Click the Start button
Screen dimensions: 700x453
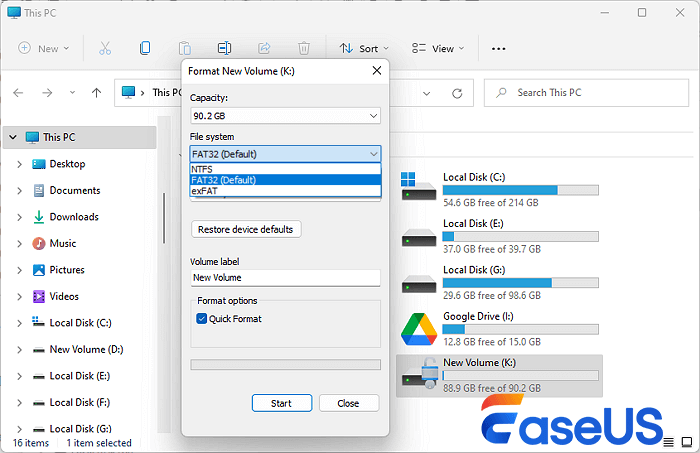tap(281, 403)
